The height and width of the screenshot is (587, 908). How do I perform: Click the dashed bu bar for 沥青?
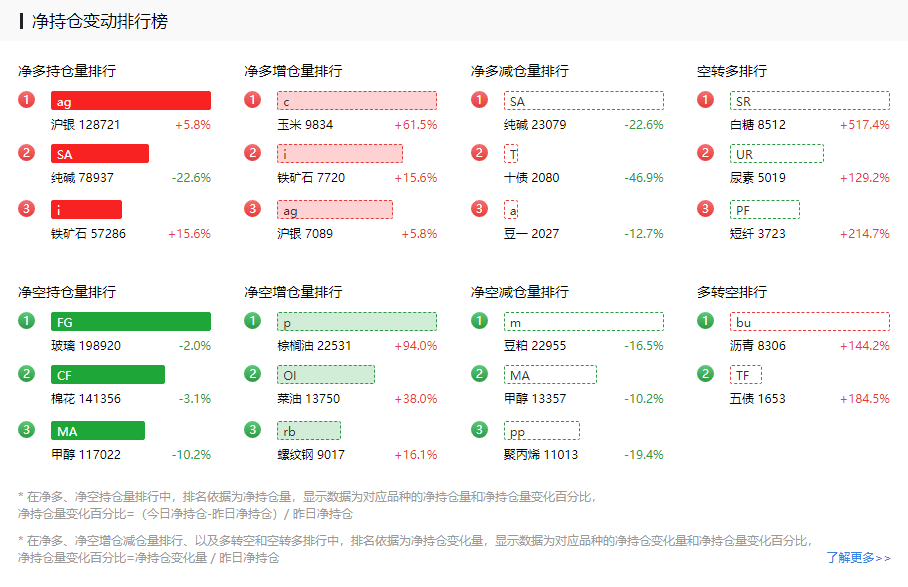(810, 322)
